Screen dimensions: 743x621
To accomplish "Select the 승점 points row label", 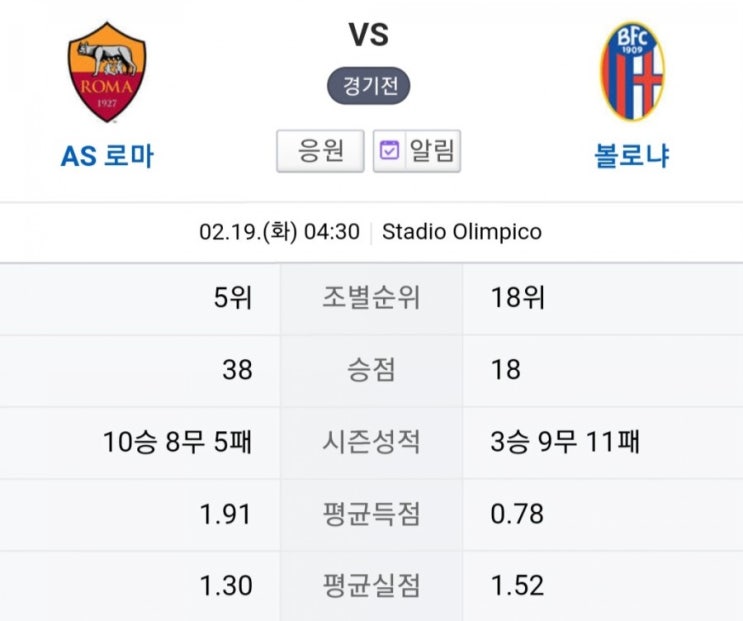I will click(x=371, y=370).
